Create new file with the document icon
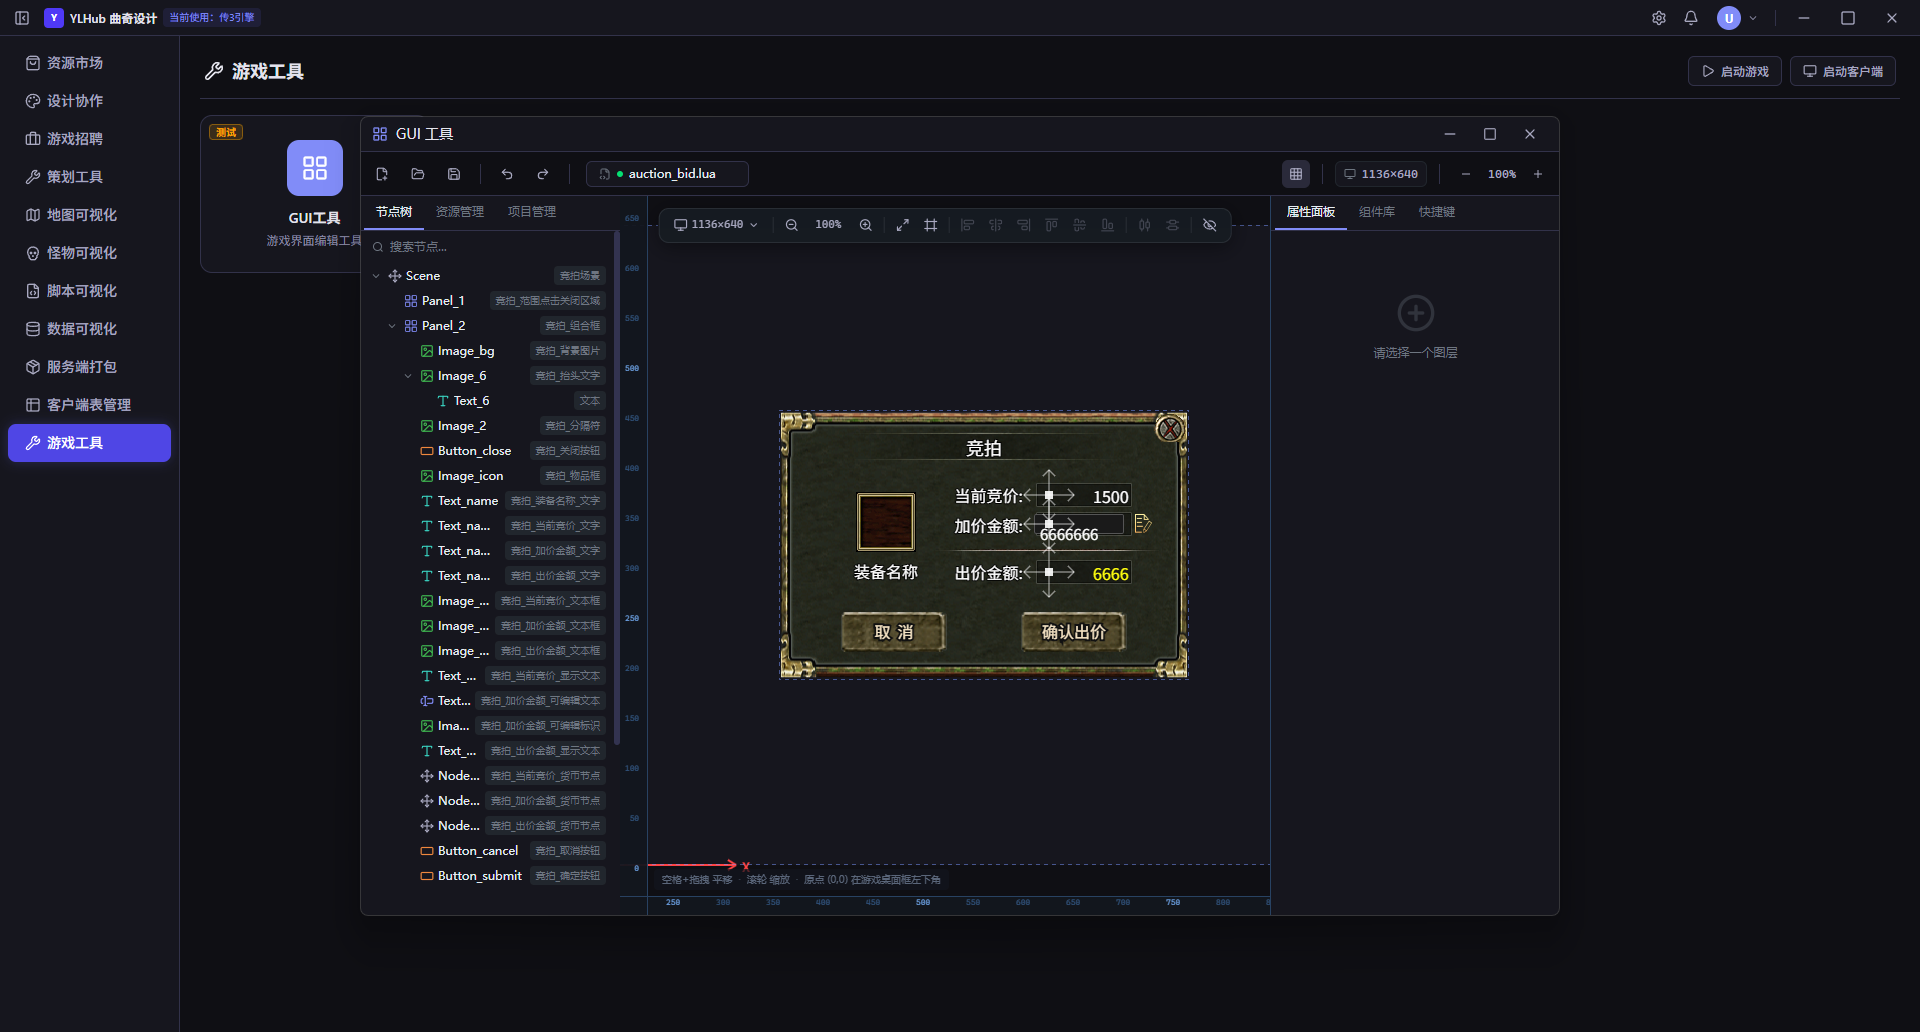The width and height of the screenshot is (1920, 1032). coord(382,174)
